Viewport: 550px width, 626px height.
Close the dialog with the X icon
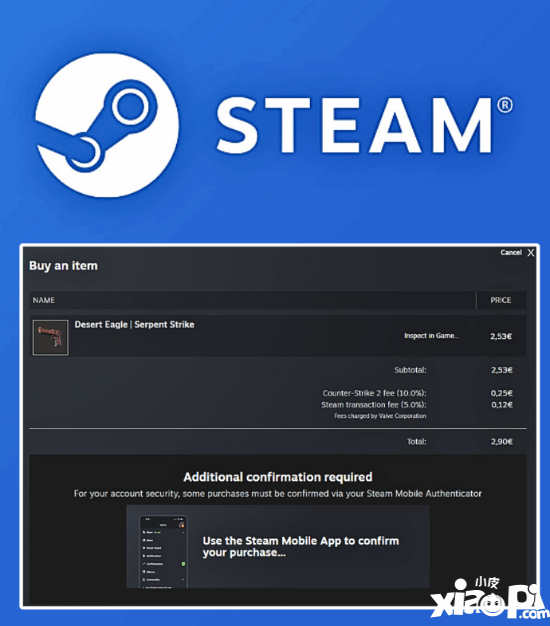coord(530,253)
